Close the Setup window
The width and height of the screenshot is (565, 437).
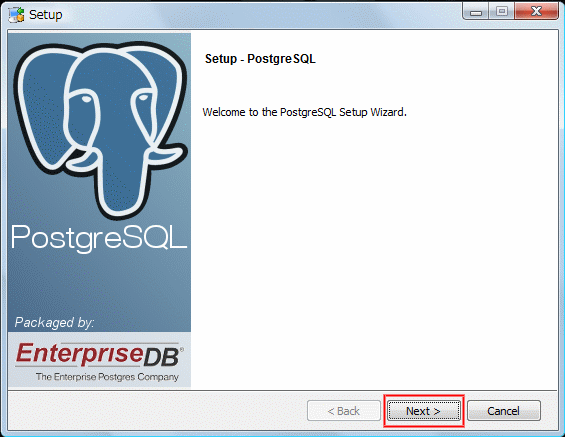pyautogui.click(x=536, y=12)
